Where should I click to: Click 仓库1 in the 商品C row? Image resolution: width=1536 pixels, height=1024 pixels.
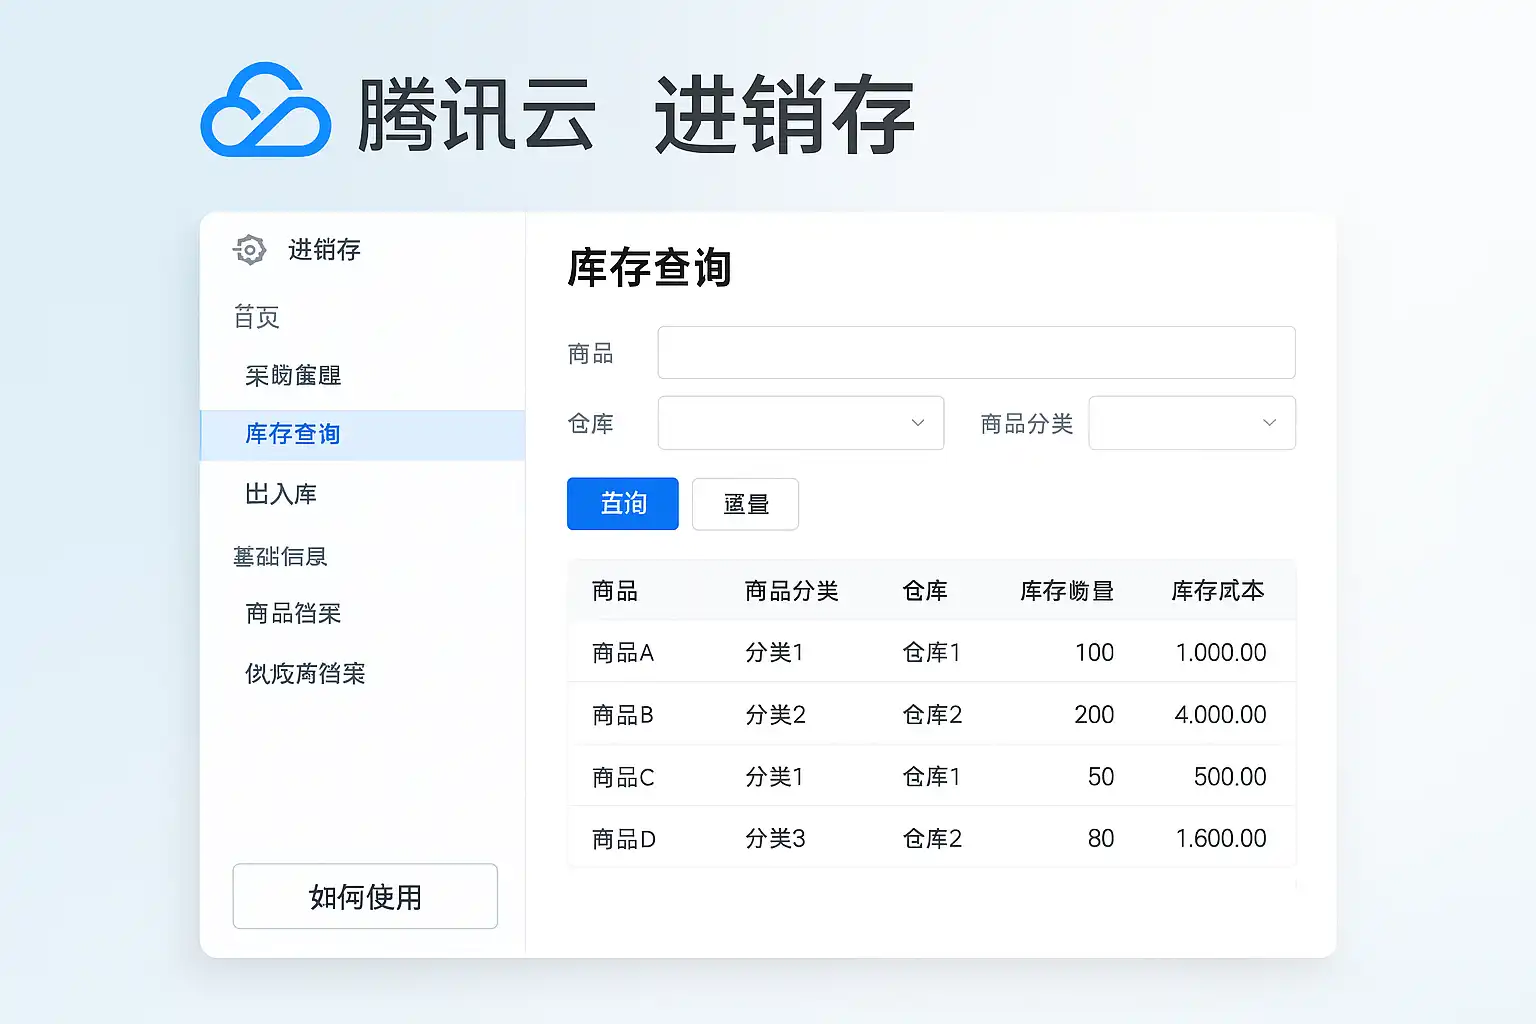click(x=931, y=777)
